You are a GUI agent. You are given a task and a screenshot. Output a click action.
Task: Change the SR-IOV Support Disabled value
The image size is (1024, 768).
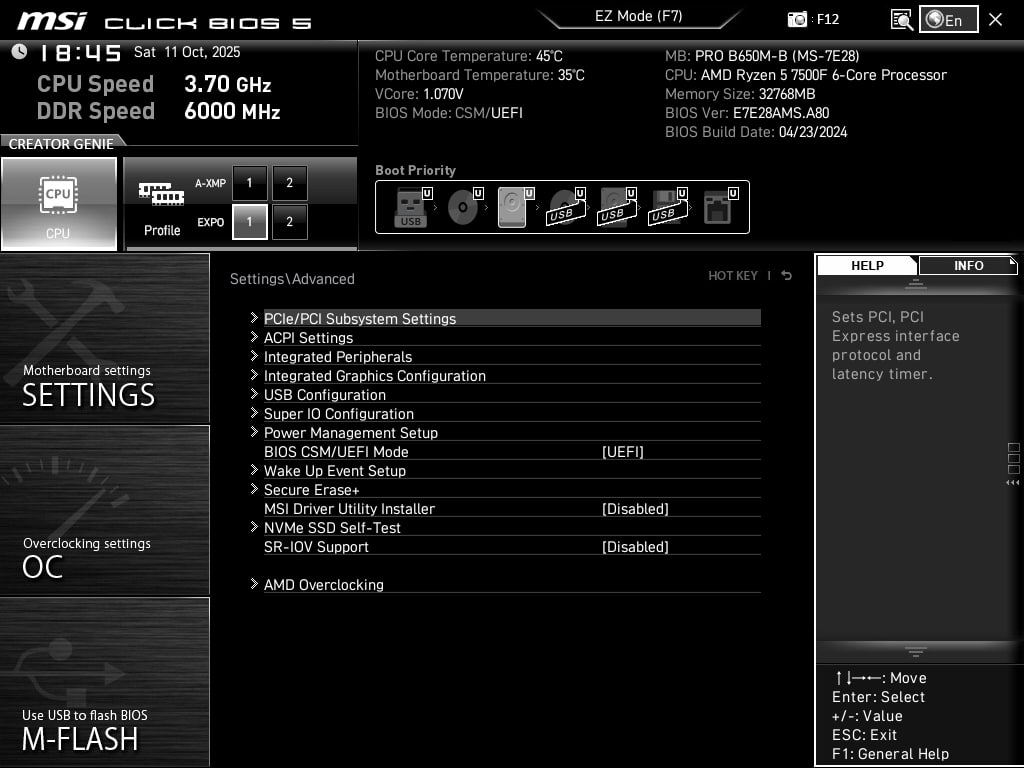[635, 547]
